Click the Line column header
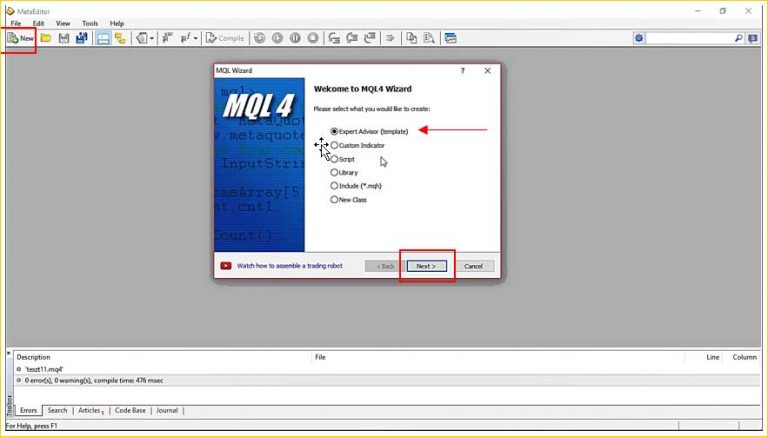This screenshot has width=768, height=437. point(713,357)
